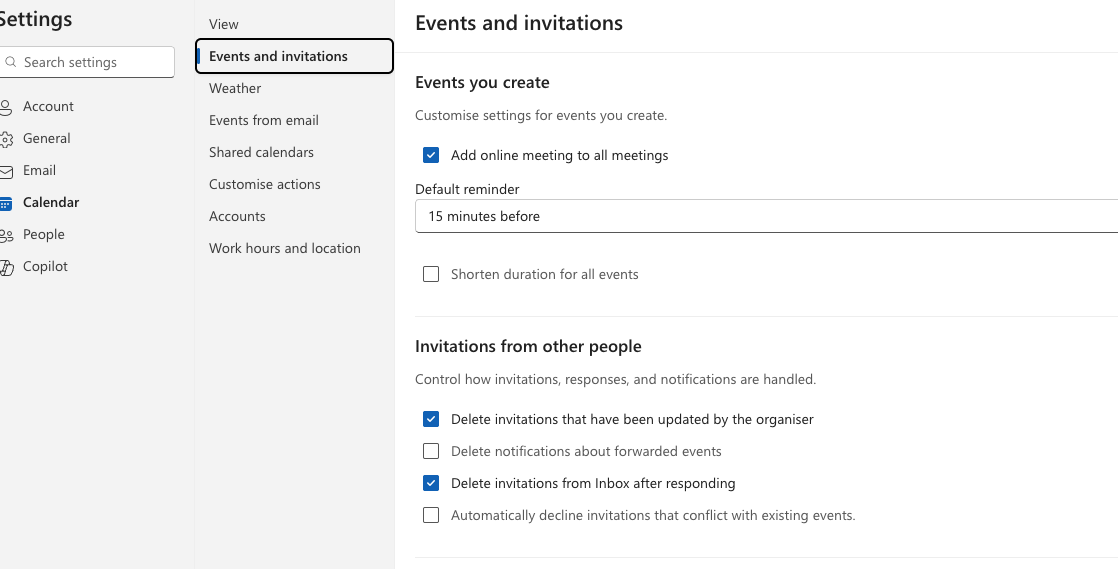Select Work hours and location
The image size is (1118, 569).
(285, 248)
